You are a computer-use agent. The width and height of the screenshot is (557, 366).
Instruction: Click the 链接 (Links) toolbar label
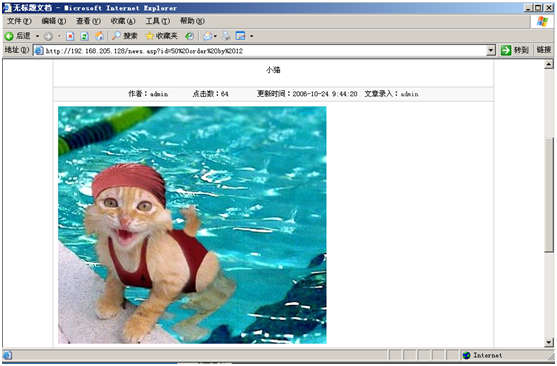pos(544,50)
